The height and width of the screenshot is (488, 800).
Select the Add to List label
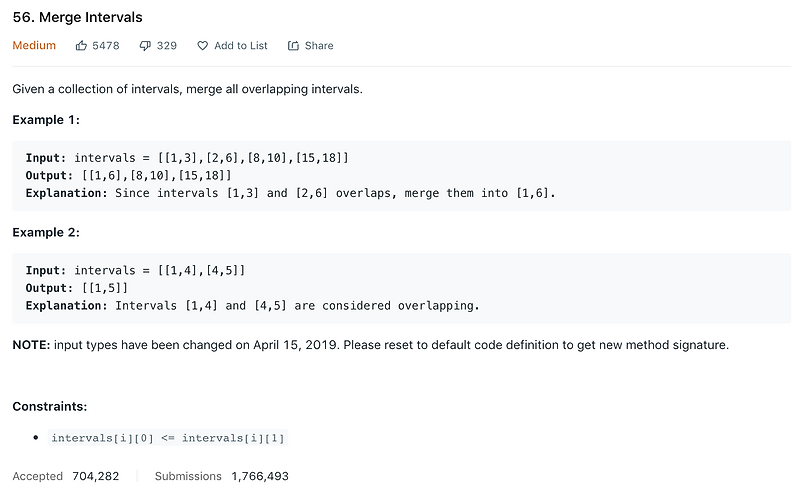coord(240,46)
